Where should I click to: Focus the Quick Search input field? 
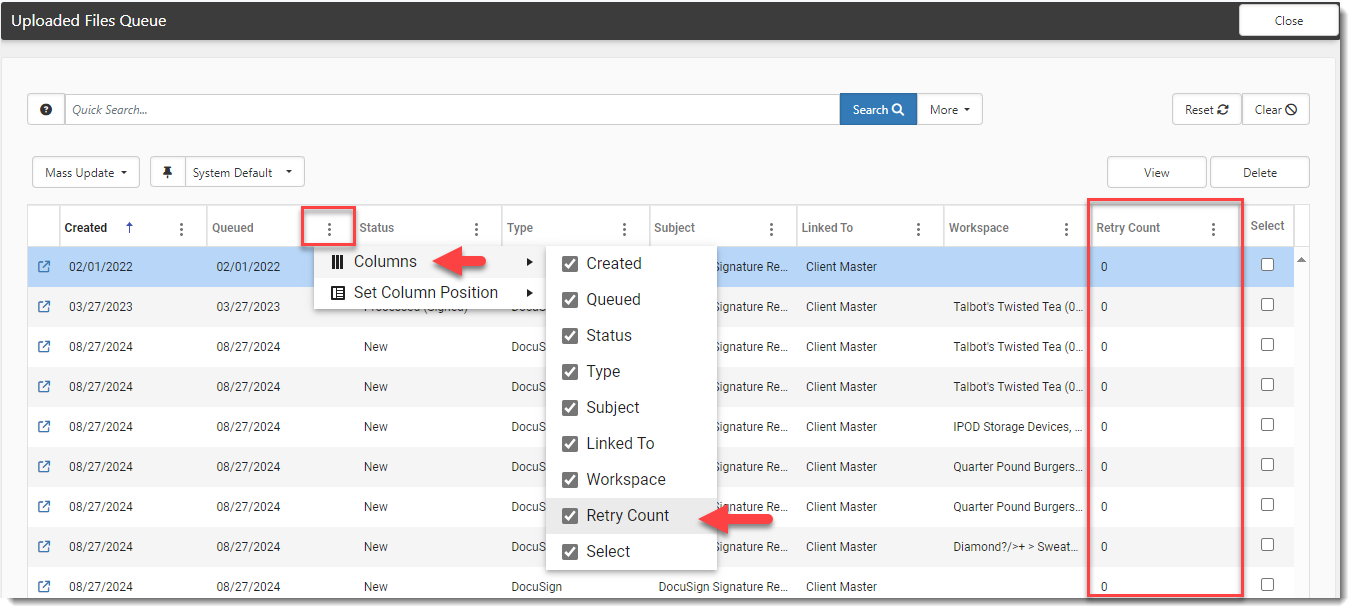coord(450,110)
